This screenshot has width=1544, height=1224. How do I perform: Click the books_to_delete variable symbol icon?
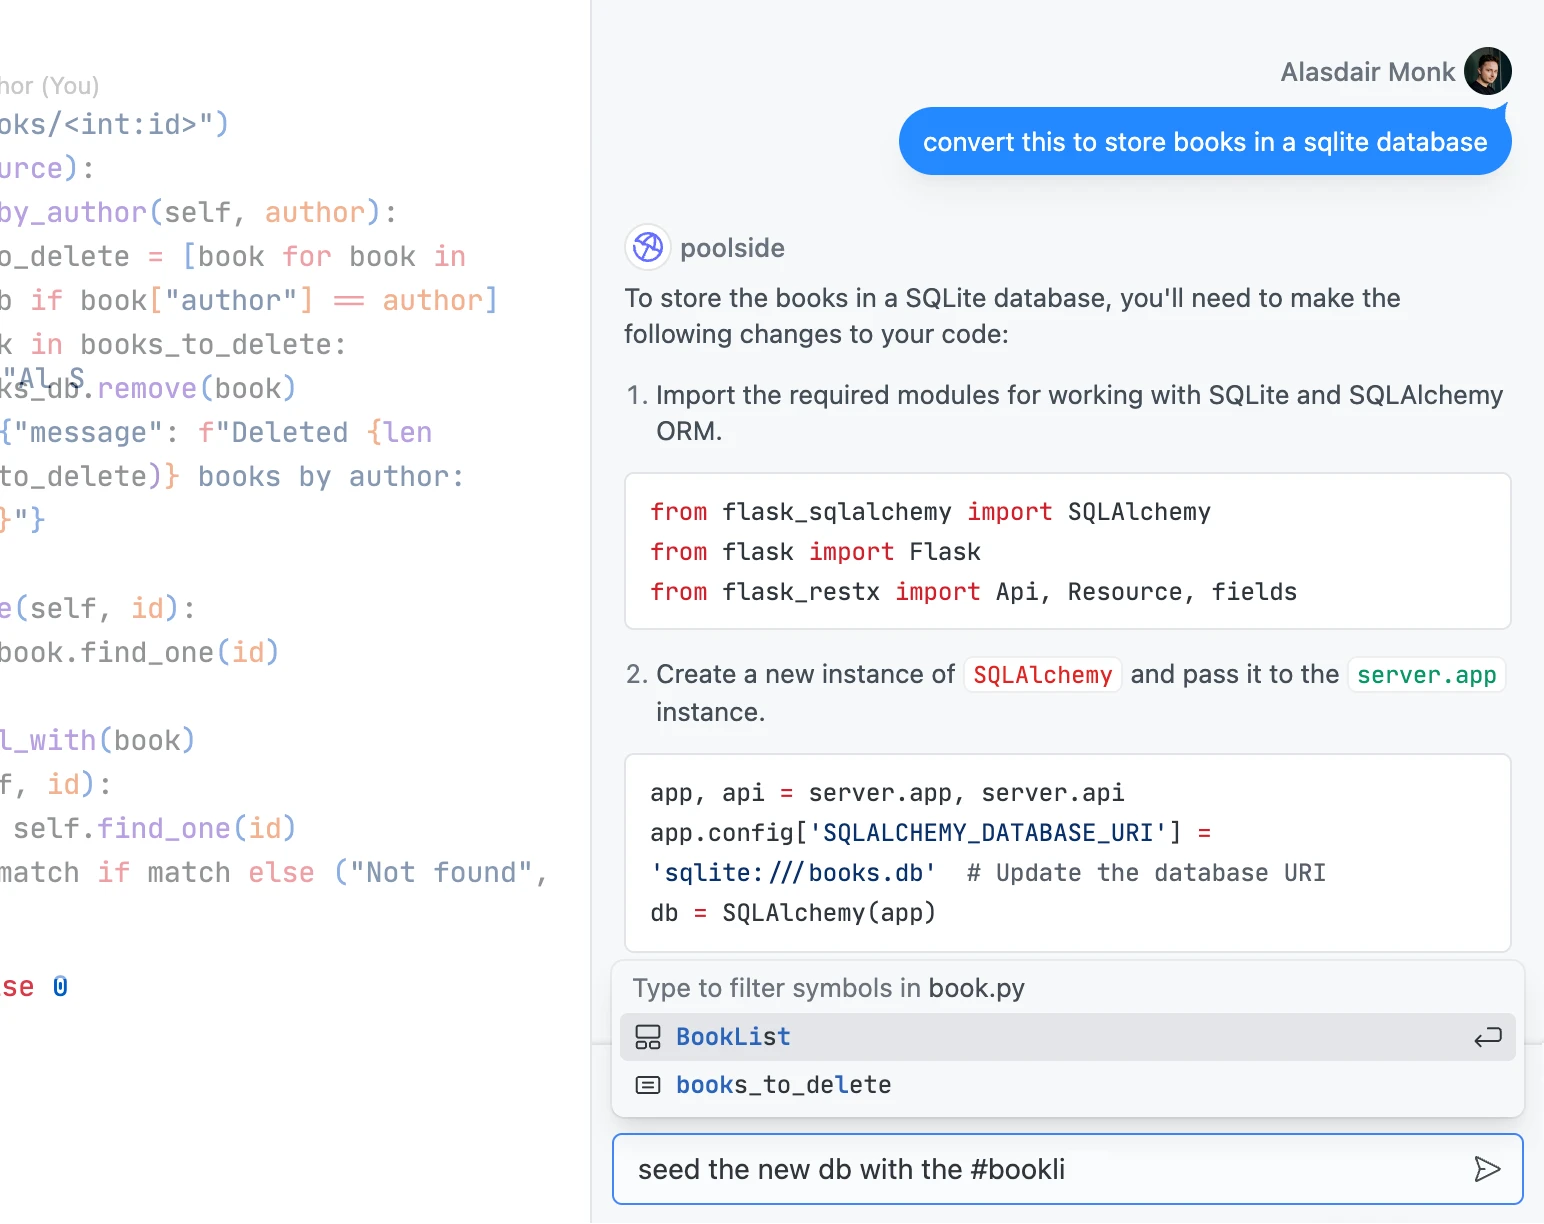click(648, 1085)
